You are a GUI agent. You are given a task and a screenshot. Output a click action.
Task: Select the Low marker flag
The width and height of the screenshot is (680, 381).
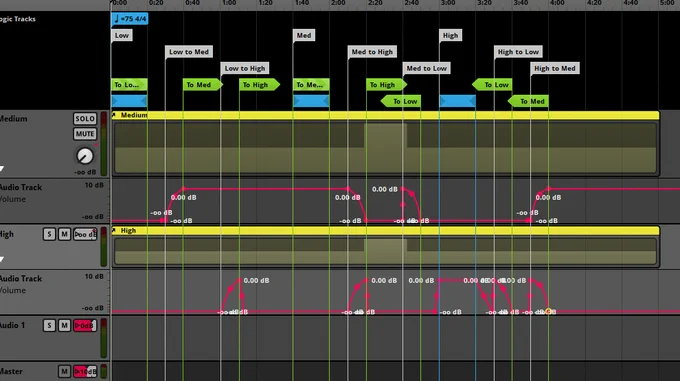tap(122, 36)
